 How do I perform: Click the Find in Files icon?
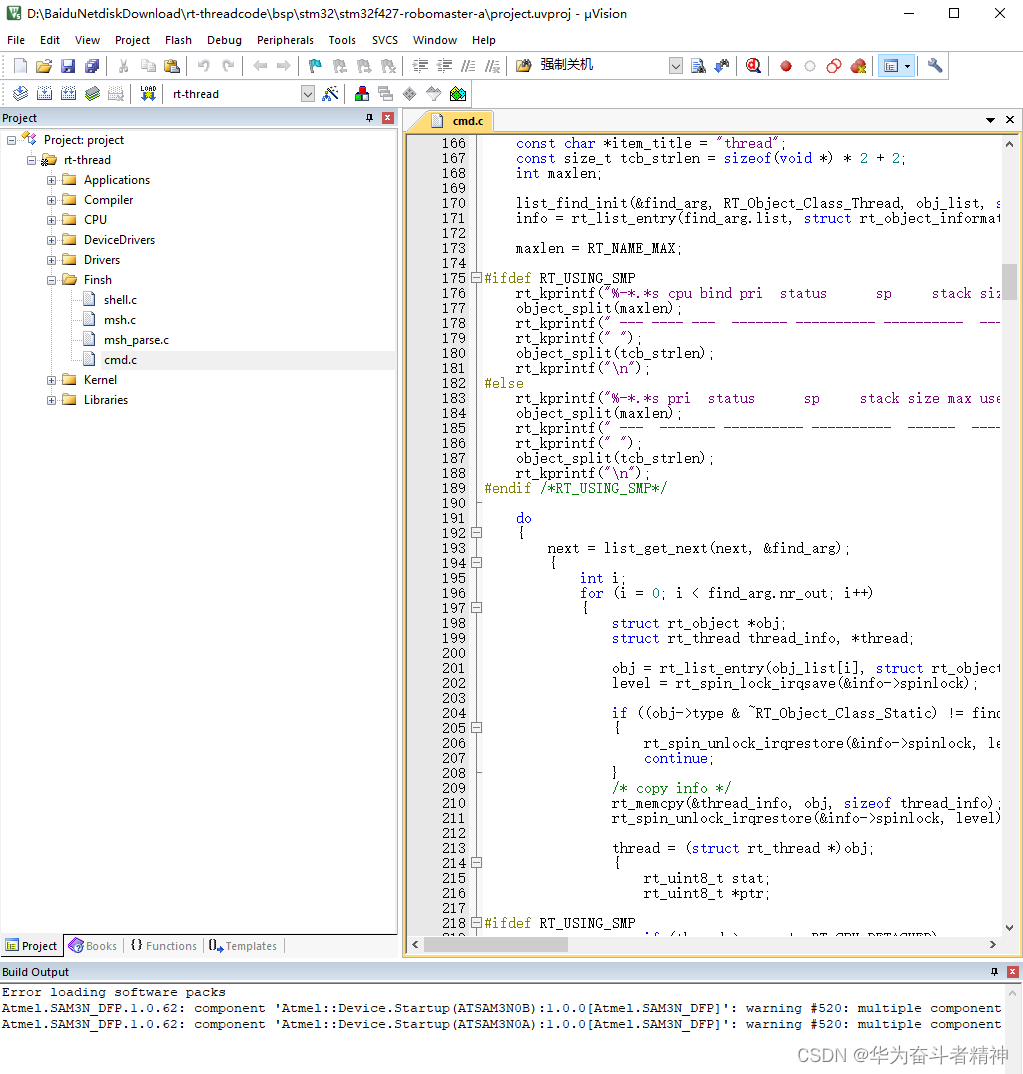[698, 66]
